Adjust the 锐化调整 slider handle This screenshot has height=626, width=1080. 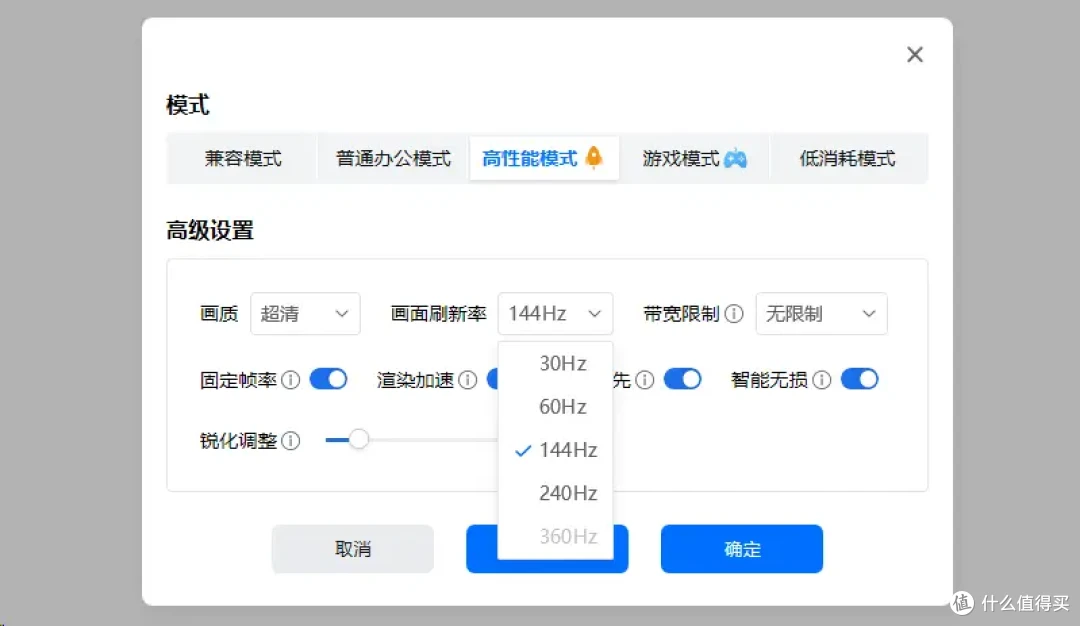click(x=358, y=439)
